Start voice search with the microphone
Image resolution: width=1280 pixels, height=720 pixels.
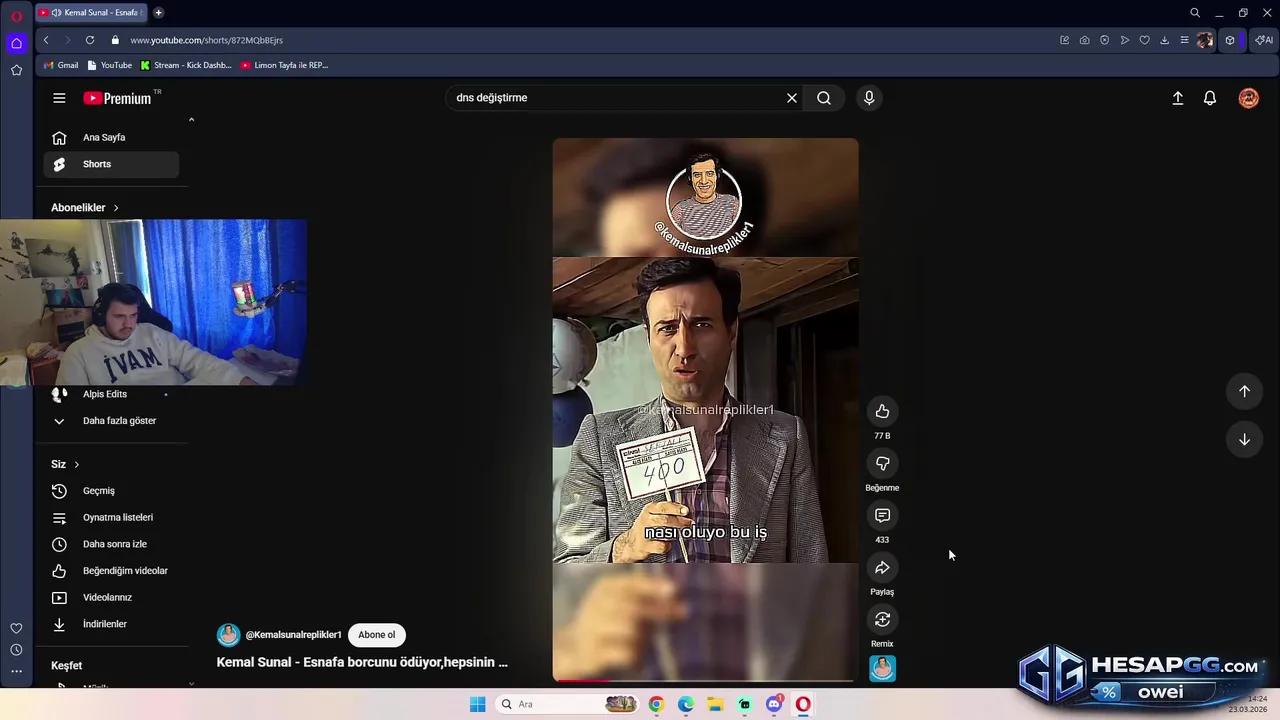point(869,98)
